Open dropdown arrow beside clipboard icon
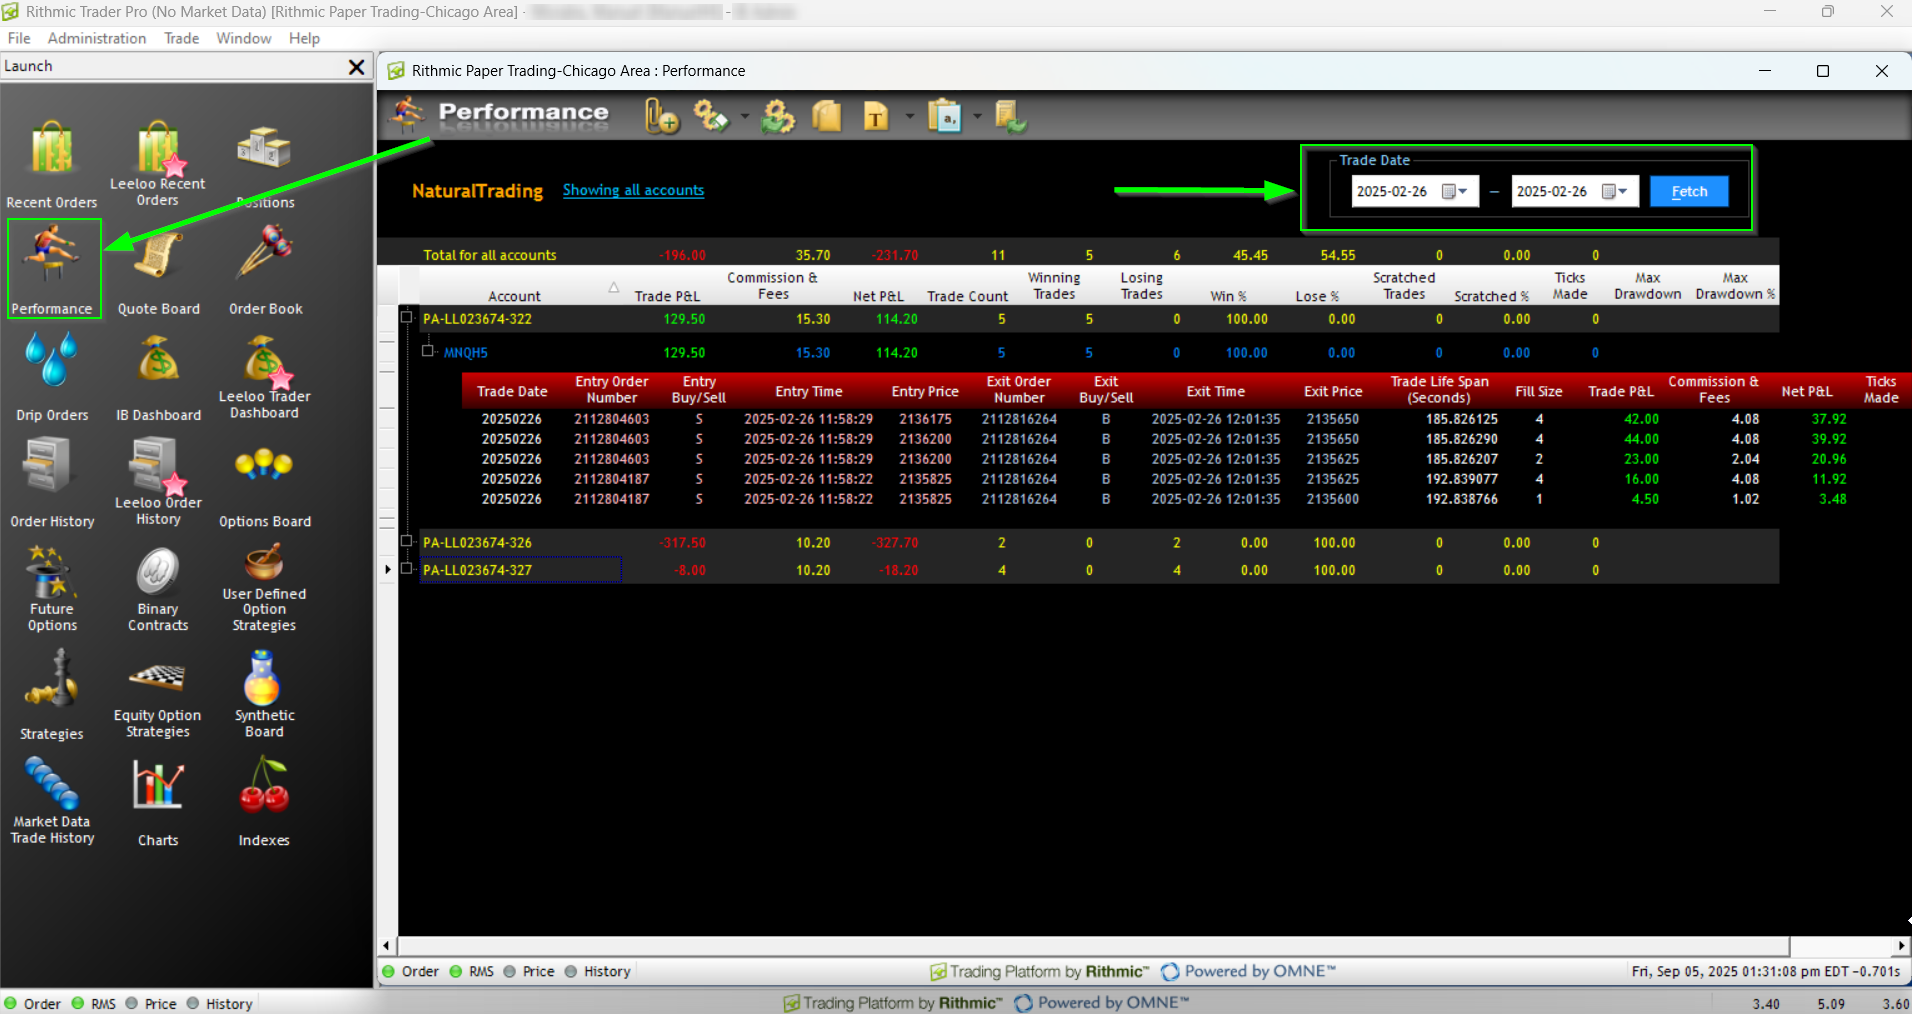The height and width of the screenshot is (1014, 1912). point(977,117)
